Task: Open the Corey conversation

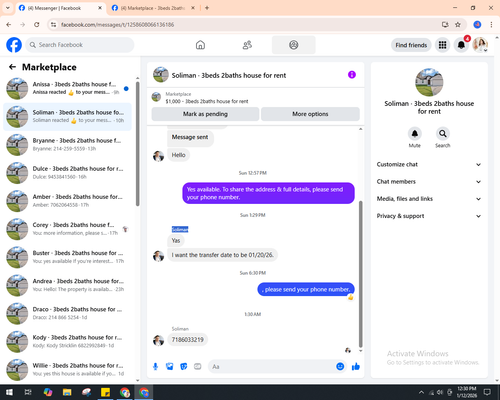Action: (x=67, y=229)
